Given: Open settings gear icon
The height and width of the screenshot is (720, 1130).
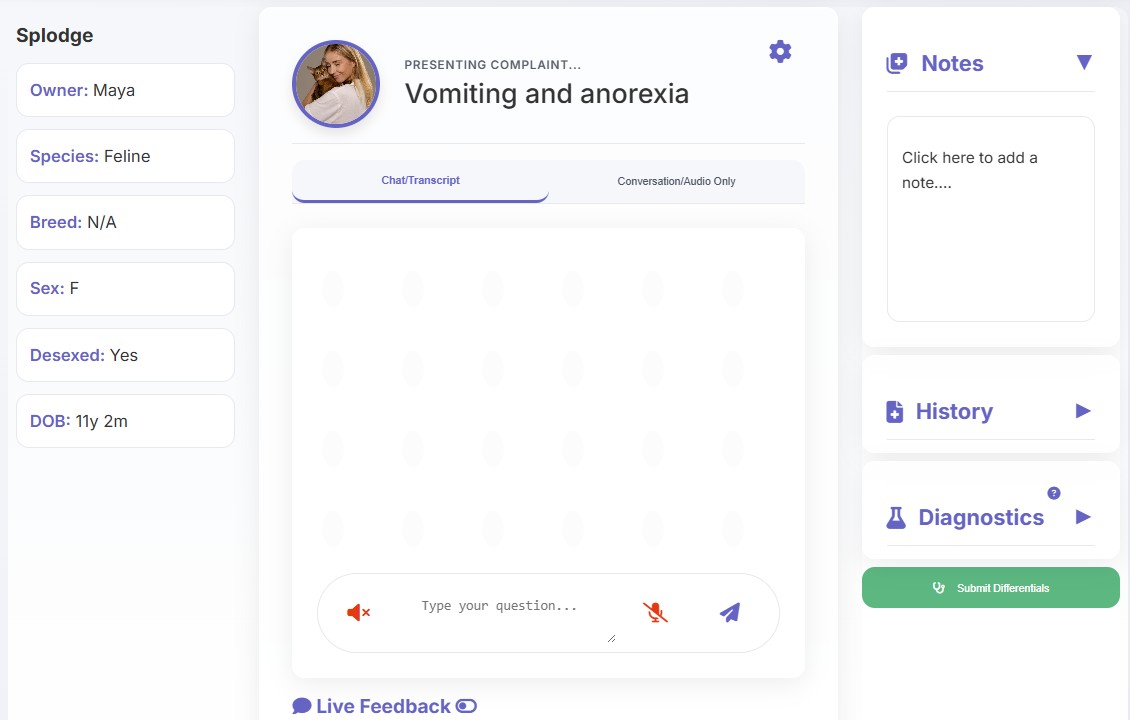Looking at the screenshot, I should (780, 52).
